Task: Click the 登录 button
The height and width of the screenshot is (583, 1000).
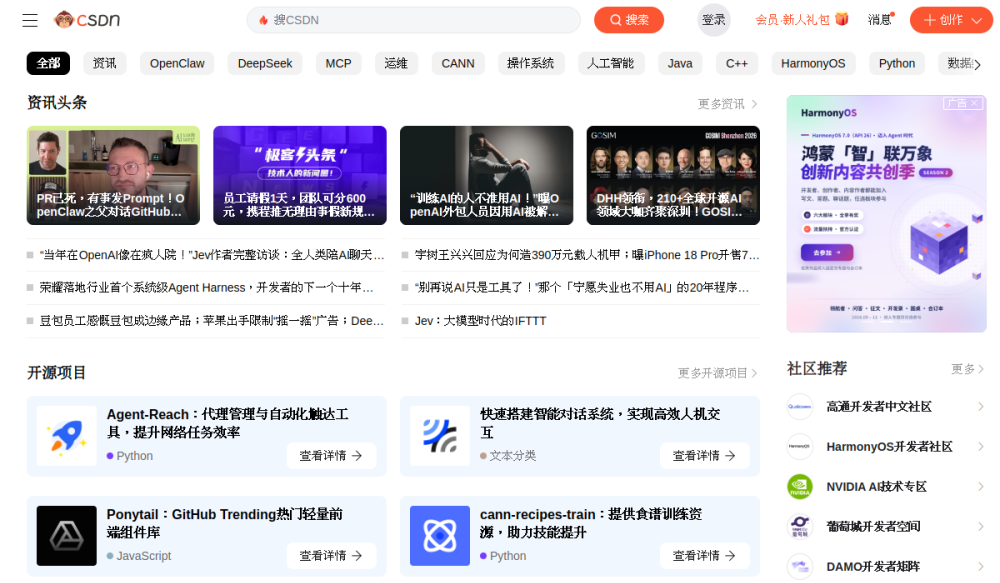Action: [x=714, y=20]
